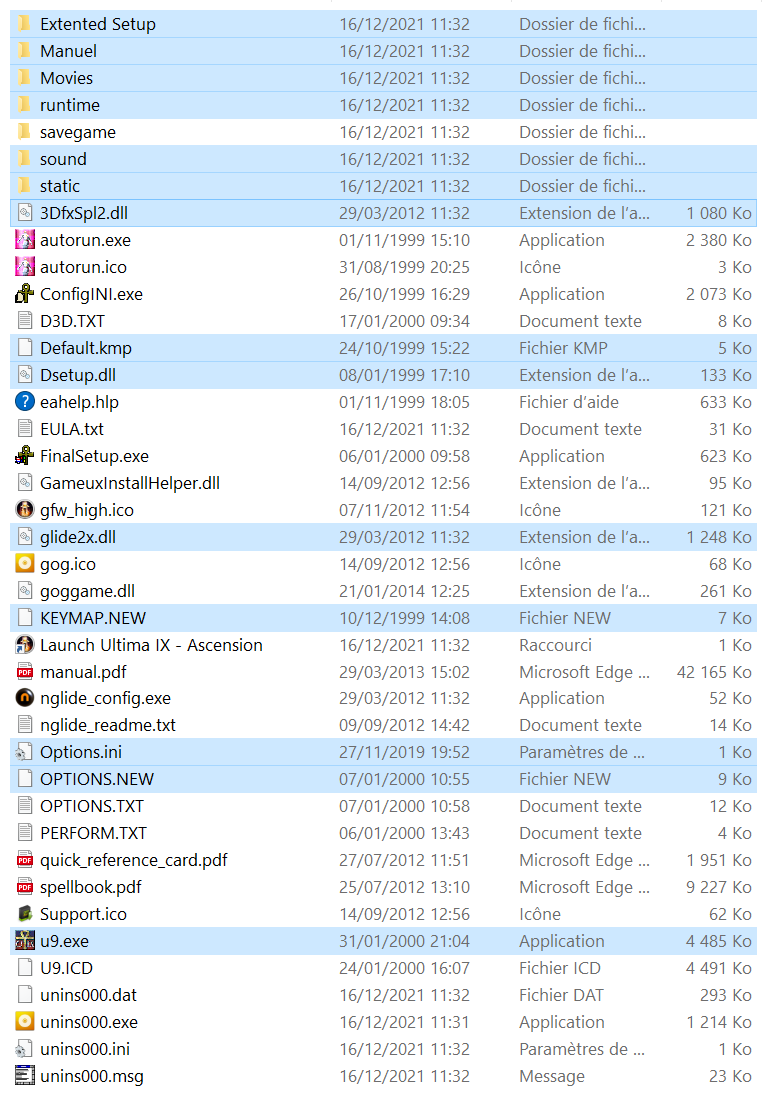Viewport: 772px width, 1103px height.
Task: Click the eahelp.hlp help file icon
Action: coord(25,402)
